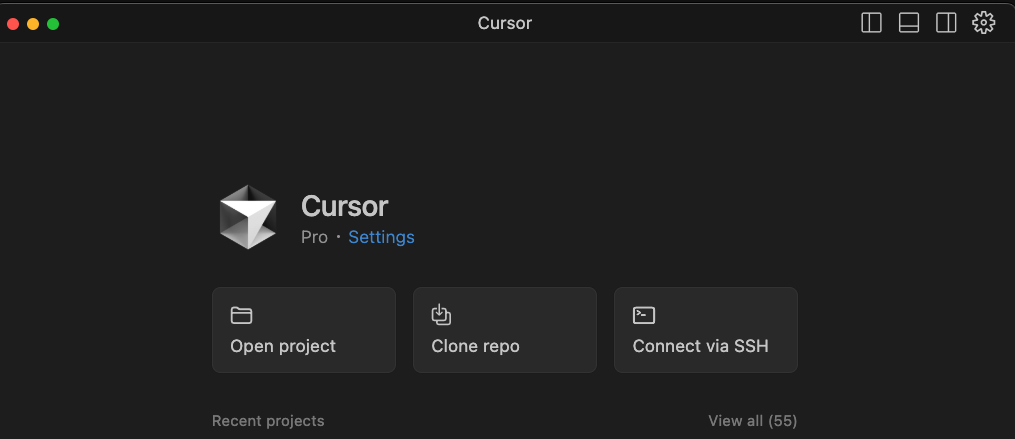Minimize the window with the yellow button

(33, 24)
